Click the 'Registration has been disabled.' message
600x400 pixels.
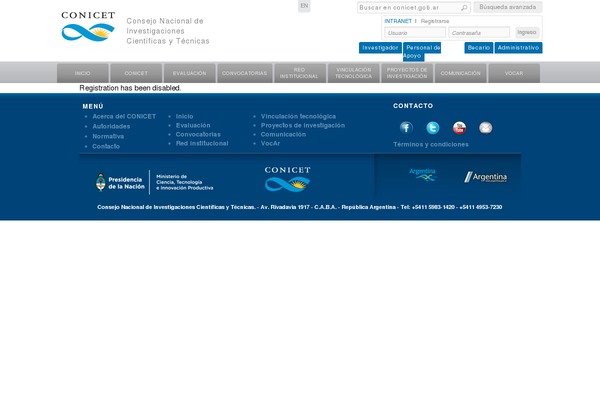(x=130, y=88)
